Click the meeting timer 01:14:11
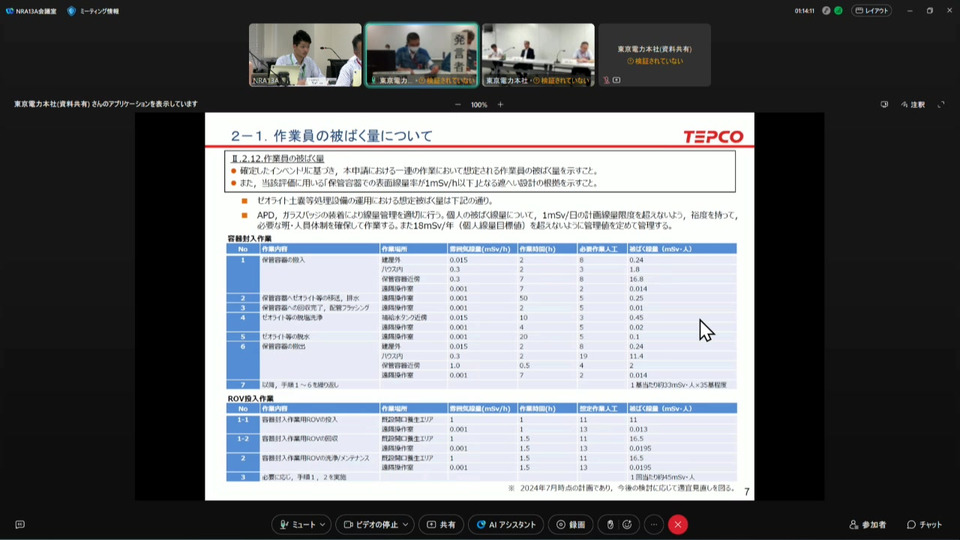The width and height of the screenshot is (960, 540). click(804, 11)
